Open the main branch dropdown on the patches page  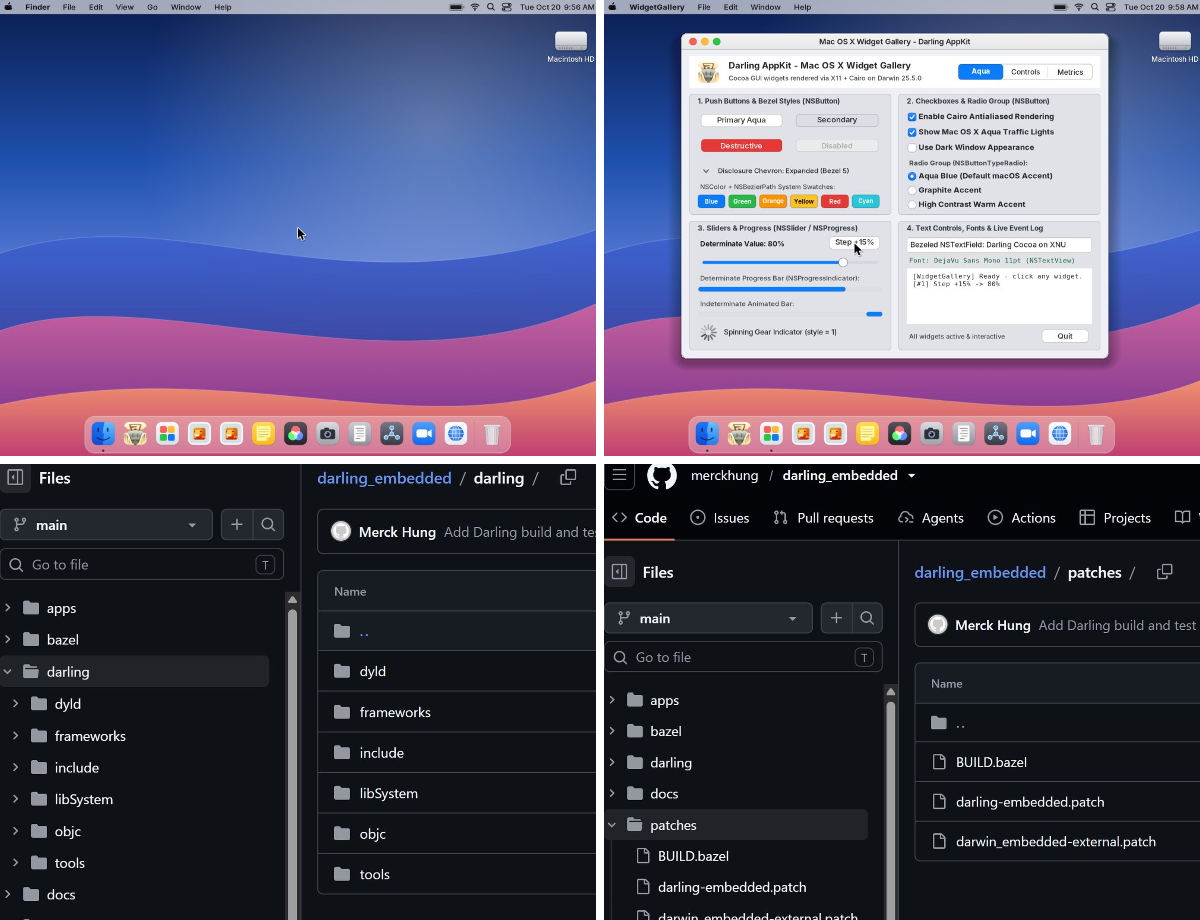pyautogui.click(x=708, y=618)
